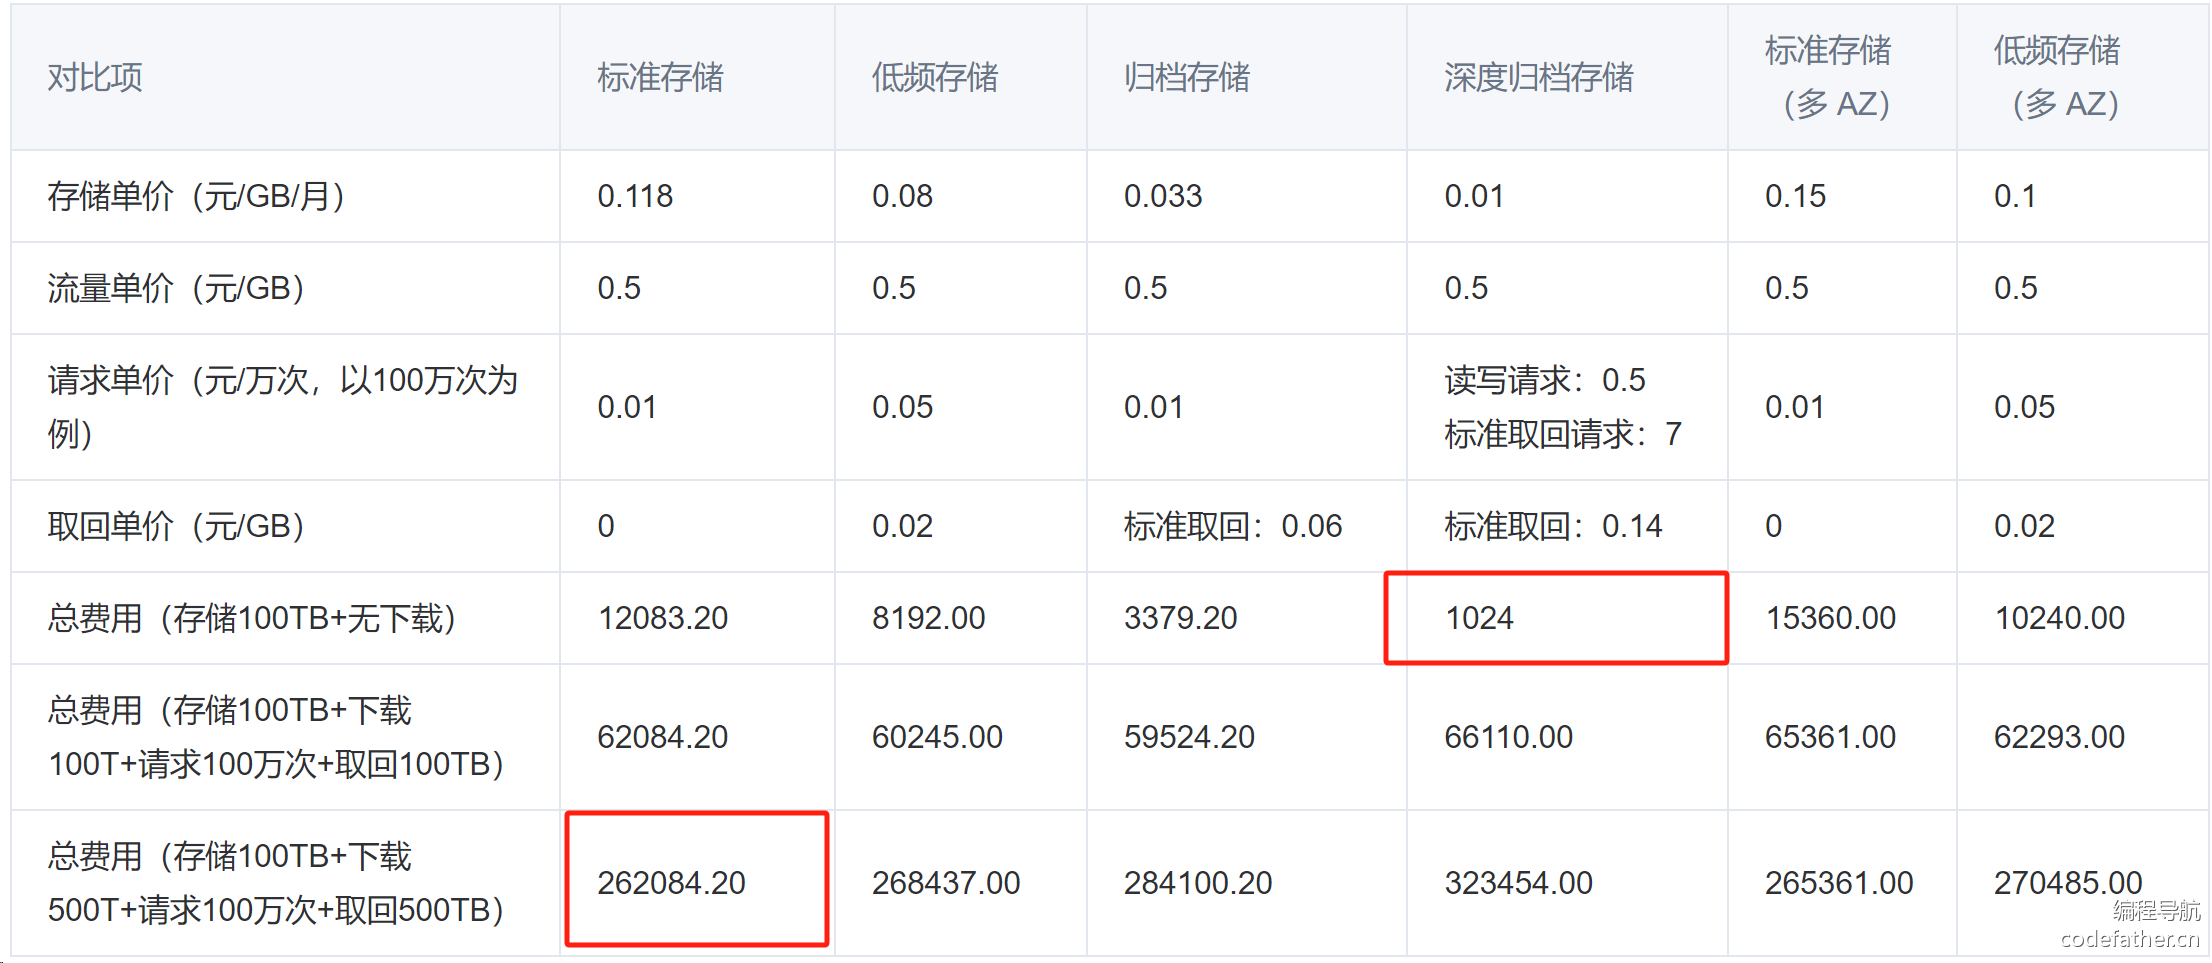Click the 0.118 storage price cell
The height and width of the screenshot is (963, 2212).
(635, 196)
